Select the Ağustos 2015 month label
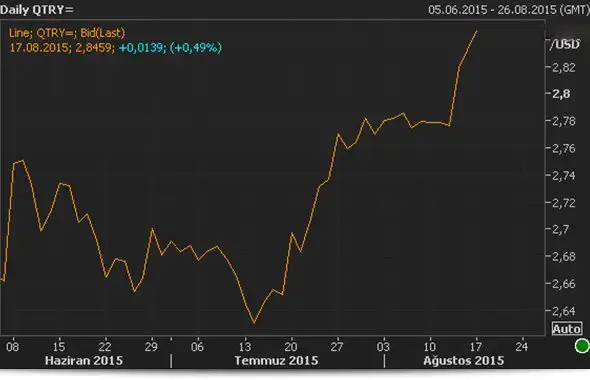 click(464, 360)
